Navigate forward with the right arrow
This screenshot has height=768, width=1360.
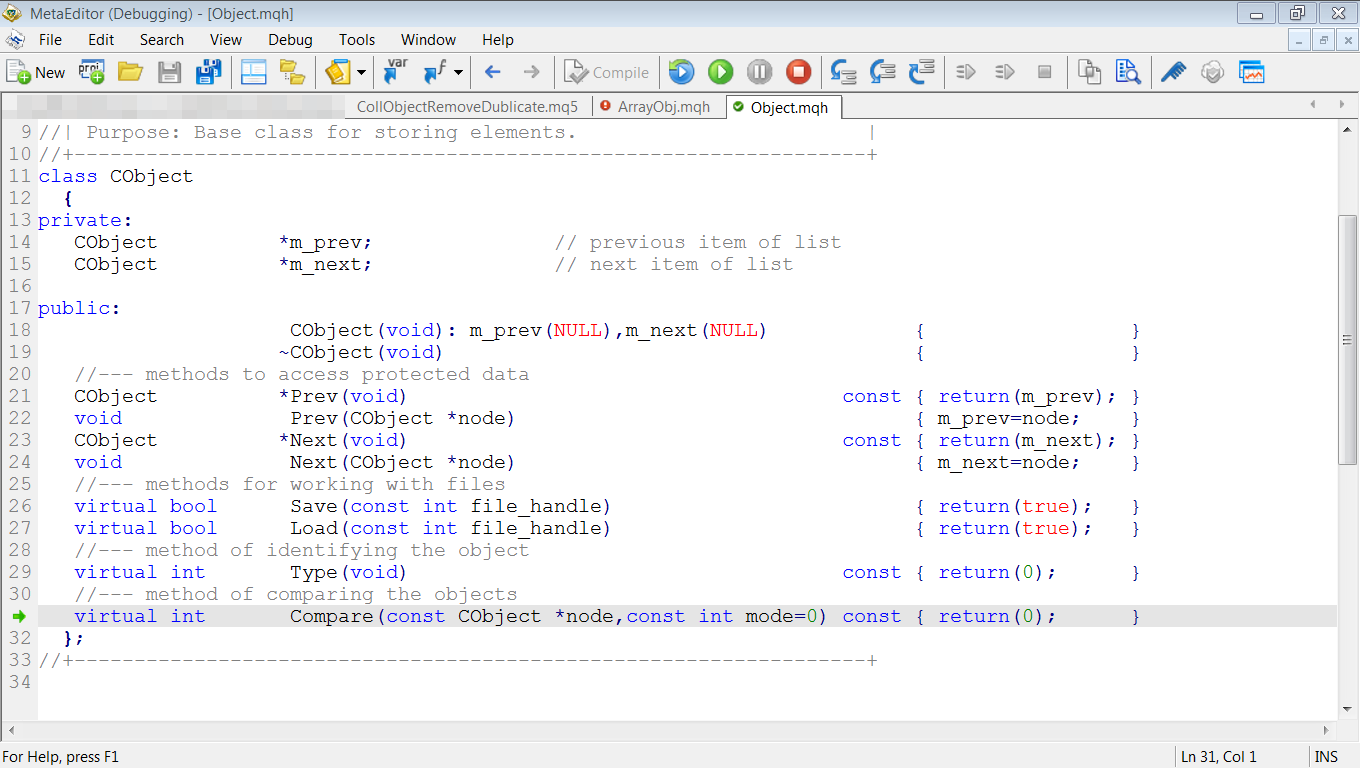pyautogui.click(x=531, y=72)
